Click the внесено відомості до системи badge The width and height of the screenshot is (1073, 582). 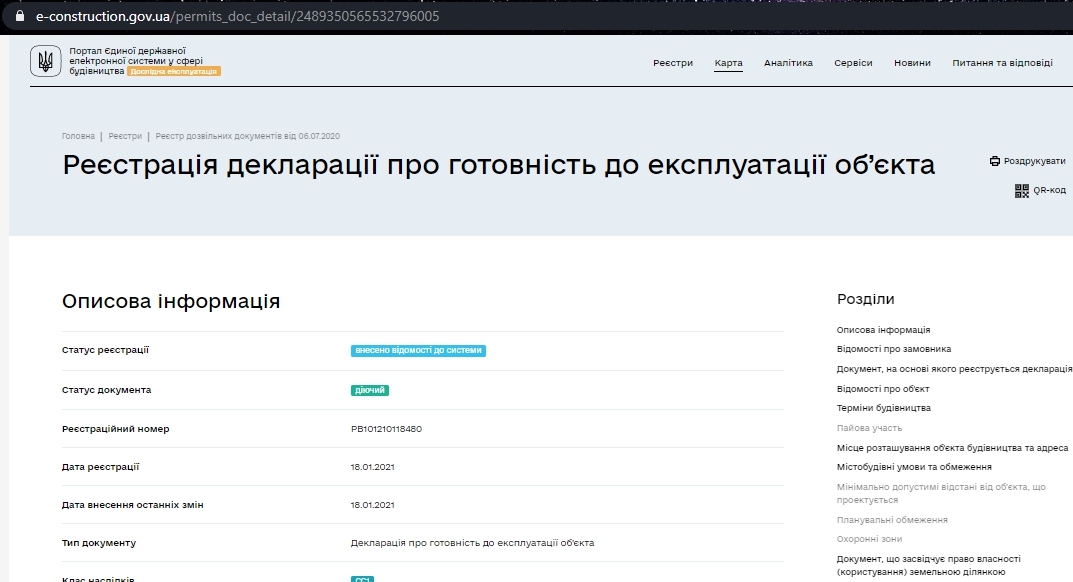click(418, 351)
